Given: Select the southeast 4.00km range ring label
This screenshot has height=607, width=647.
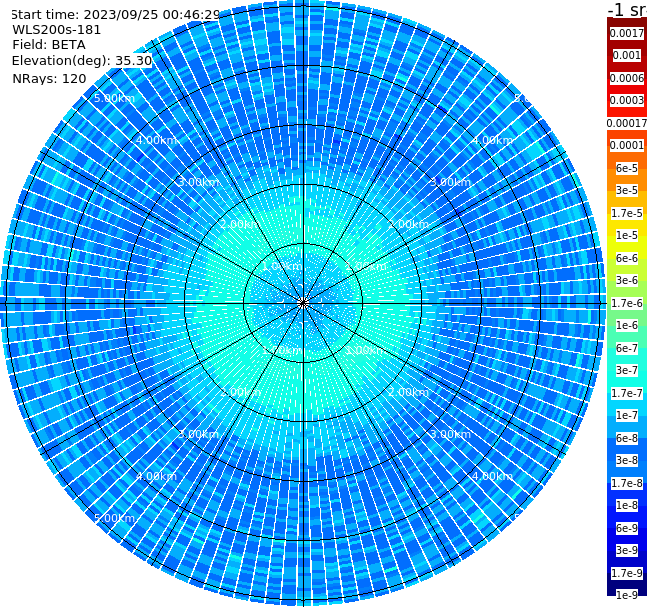Looking at the screenshot, I should click(x=492, y=476).
